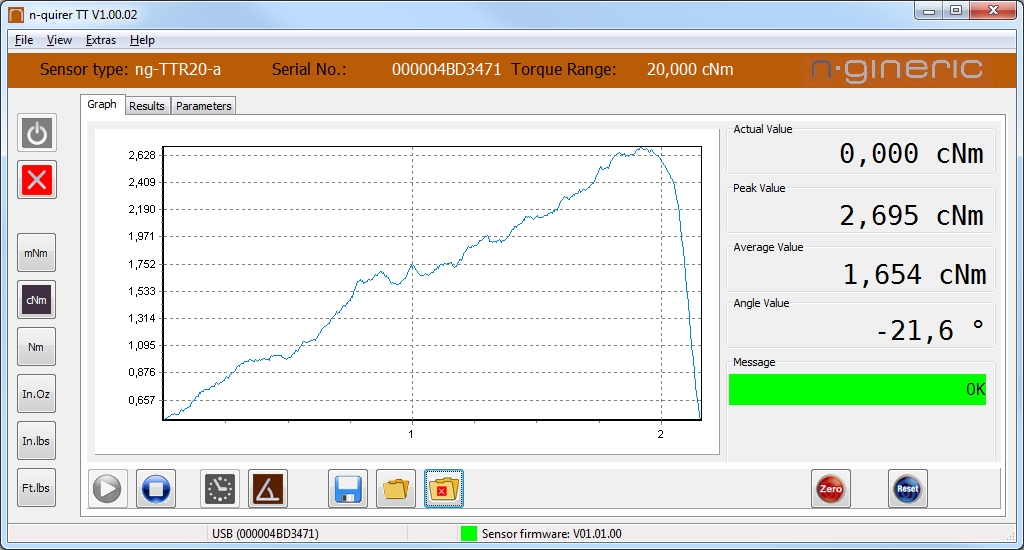Click the 2,628 y-axis label
Image resolution: width=1024 pixels, height=550 pixels.
(x=142, y=155)
